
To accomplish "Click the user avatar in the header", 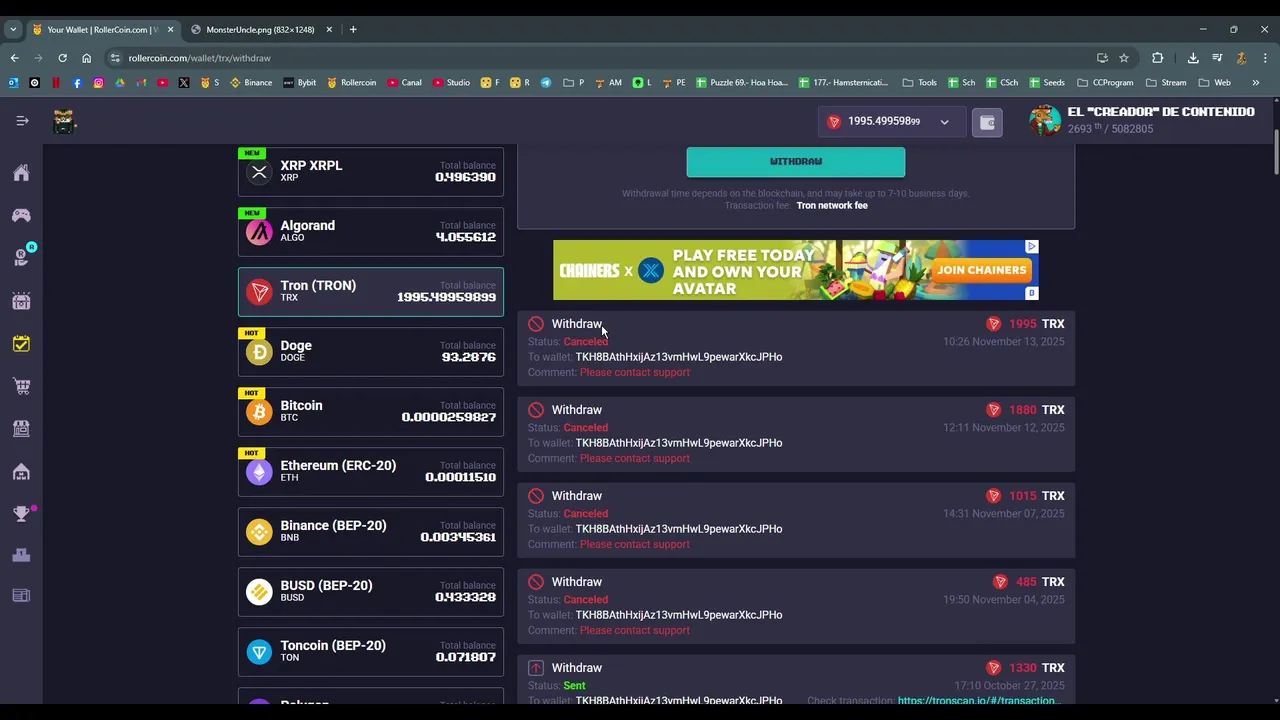I will 1045,121.
